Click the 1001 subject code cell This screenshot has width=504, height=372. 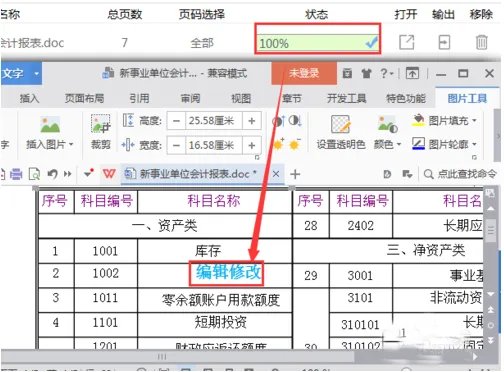105,251
